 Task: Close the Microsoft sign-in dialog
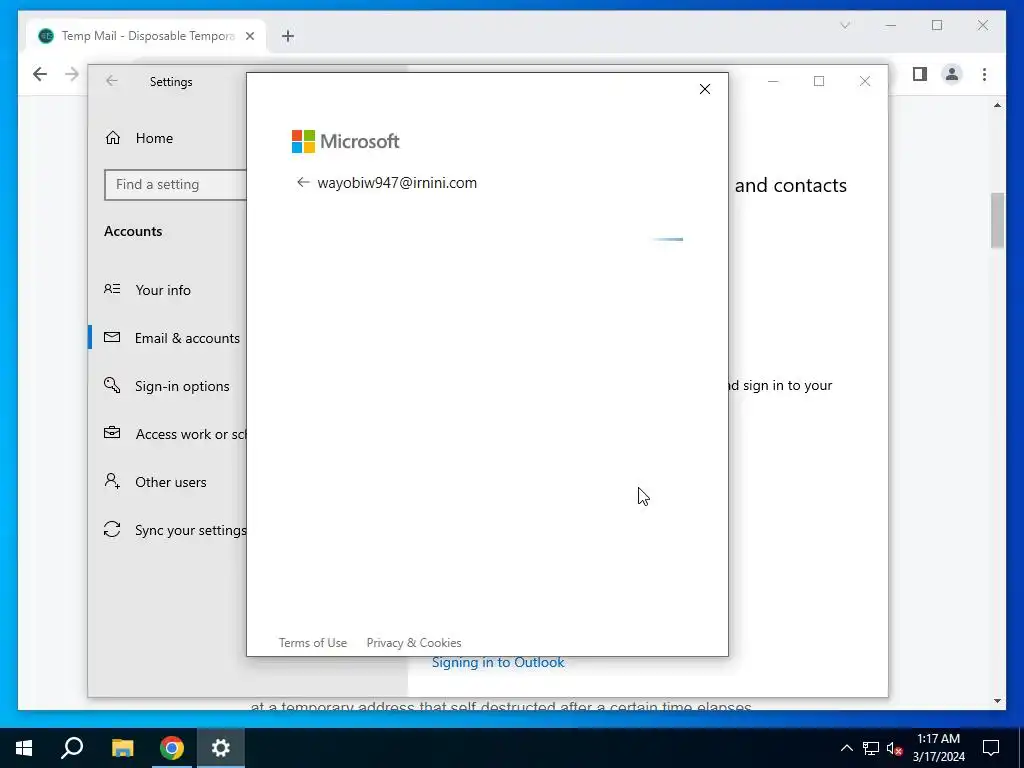705,89
